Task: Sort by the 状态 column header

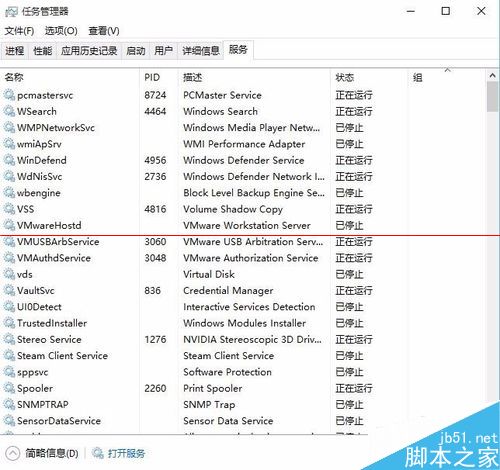Action: [x=369, y=78]
